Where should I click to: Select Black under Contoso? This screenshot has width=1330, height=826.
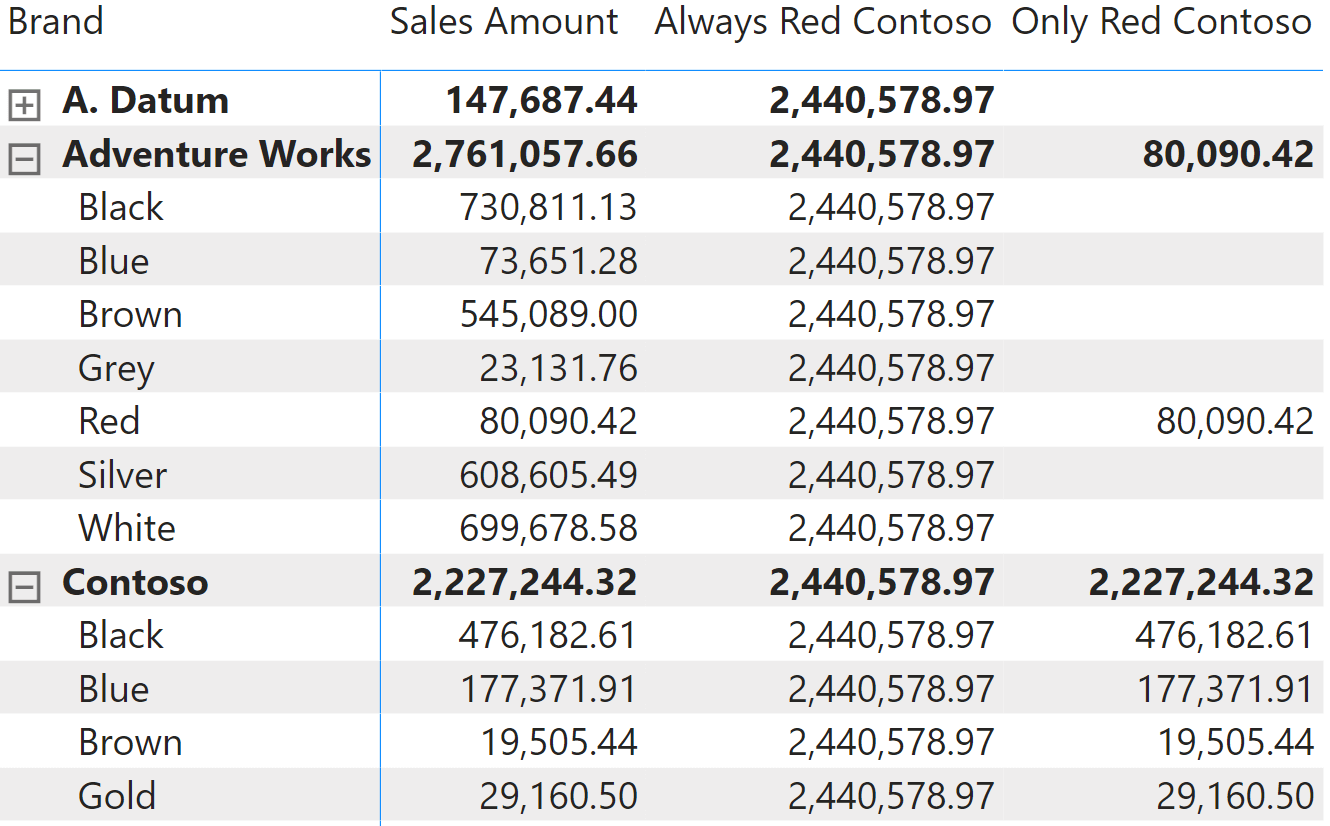coord(121,635)
